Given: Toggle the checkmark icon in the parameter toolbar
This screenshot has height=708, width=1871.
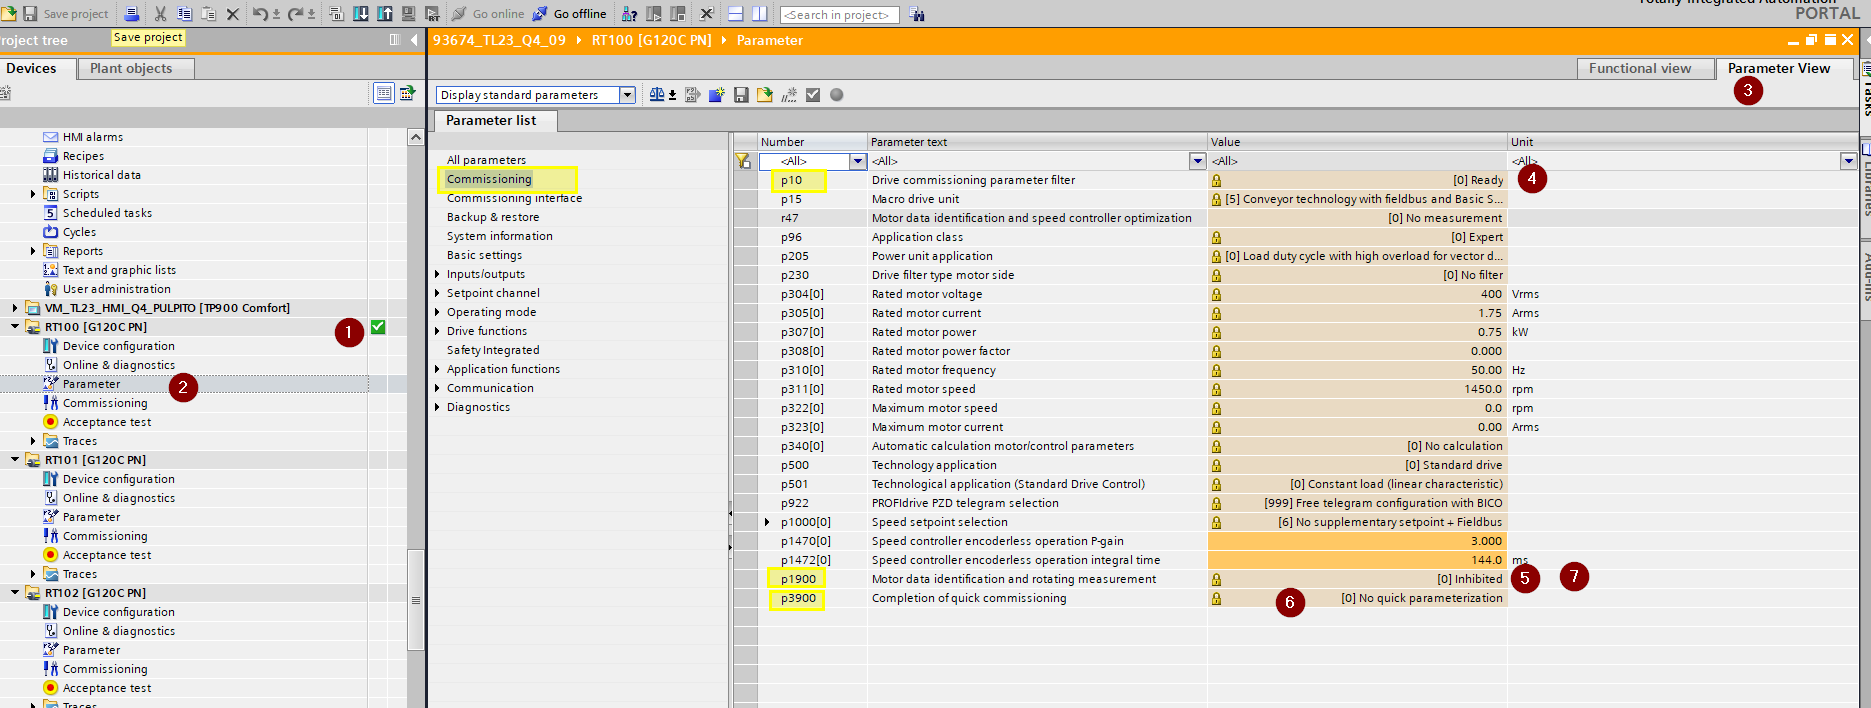Looking at the screenshot, I should 813,95.
